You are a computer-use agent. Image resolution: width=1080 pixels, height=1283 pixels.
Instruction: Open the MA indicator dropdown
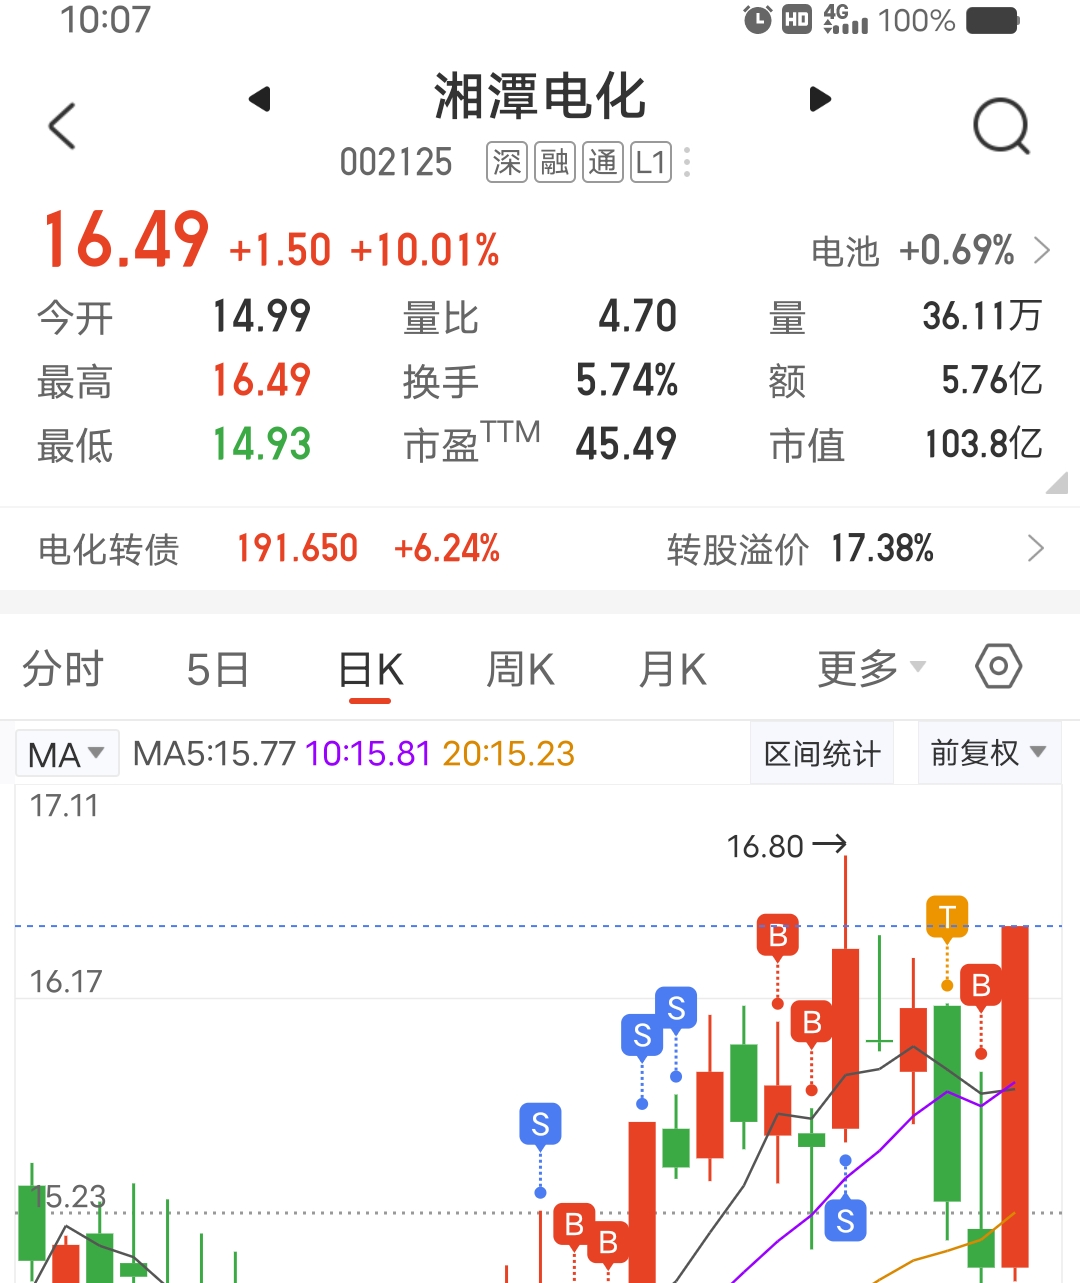coord(67,754)
